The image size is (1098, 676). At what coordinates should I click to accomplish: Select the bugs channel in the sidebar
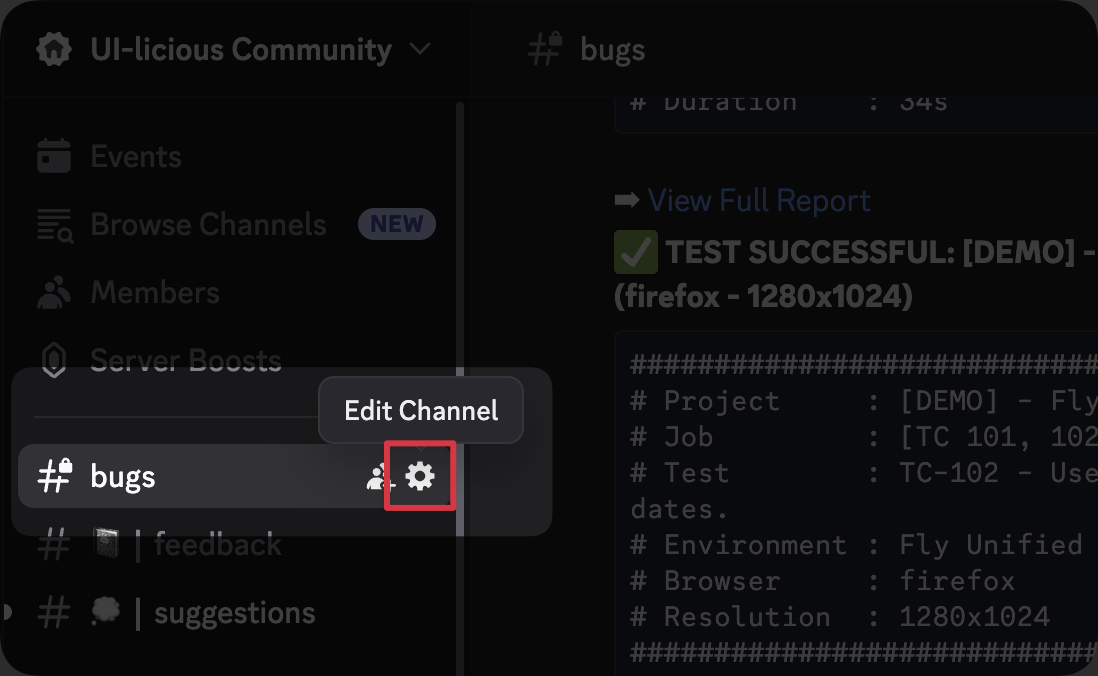click(x=123, y=476)
